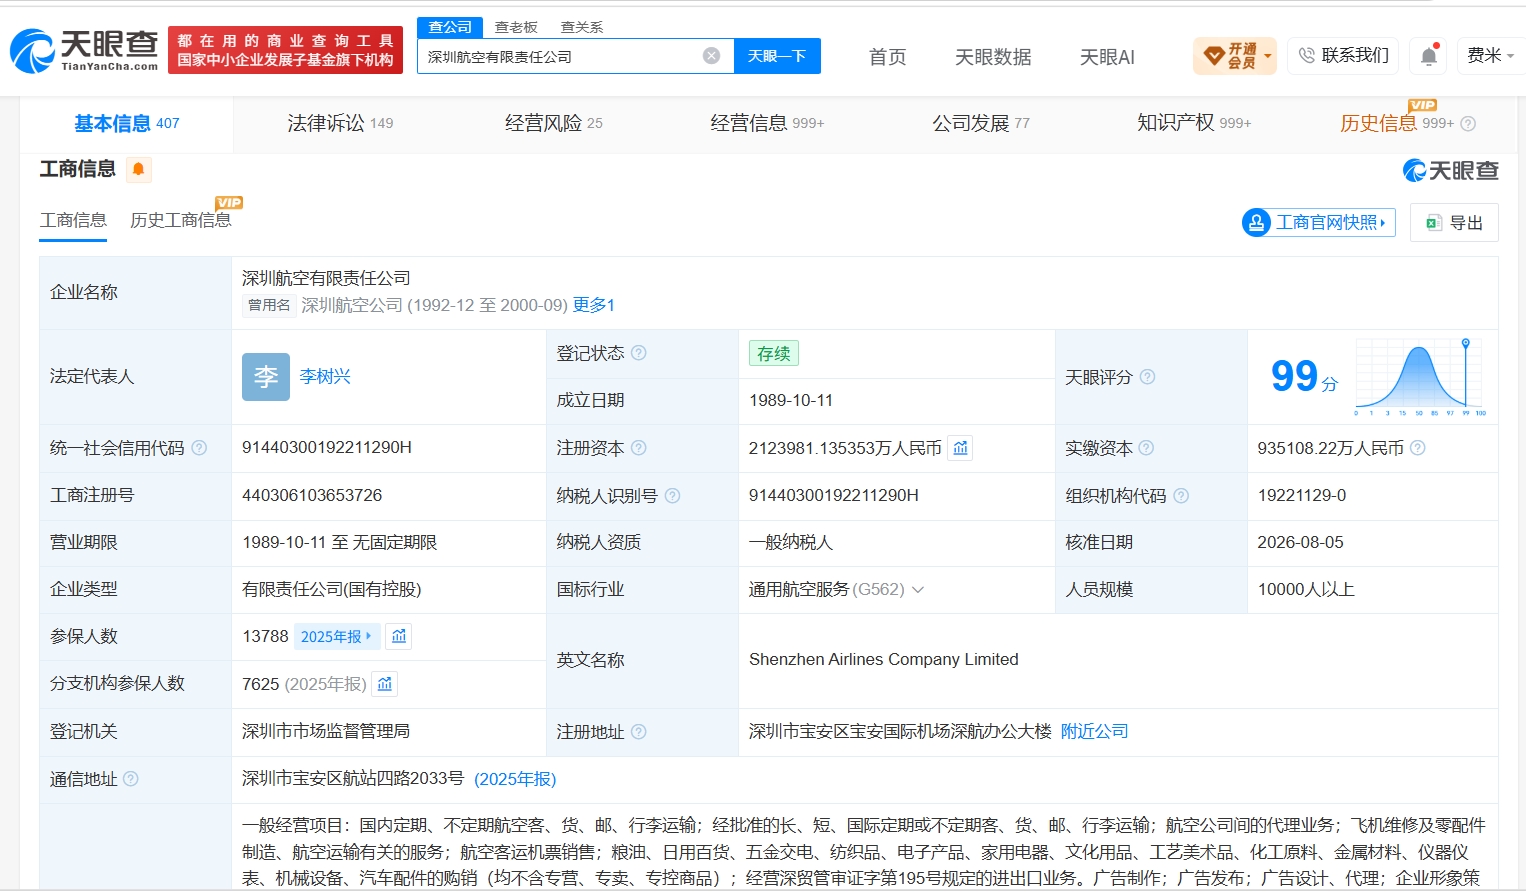Viewport: 1526px width, 892px height.
Task: Click credit code 91440300192211290H under 统一社会信用代码
Action: tap(327, 448)
